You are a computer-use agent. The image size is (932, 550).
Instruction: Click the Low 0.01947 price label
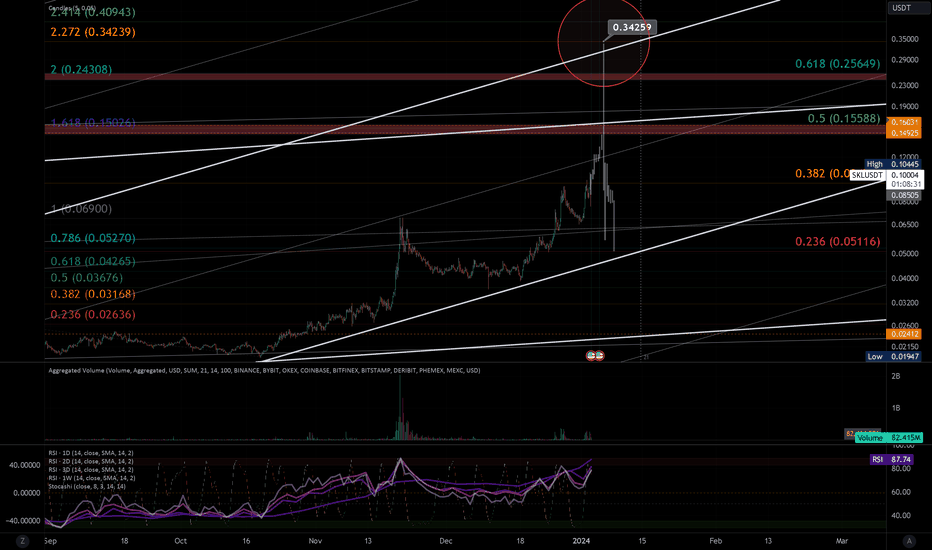(x=893, y=357)
